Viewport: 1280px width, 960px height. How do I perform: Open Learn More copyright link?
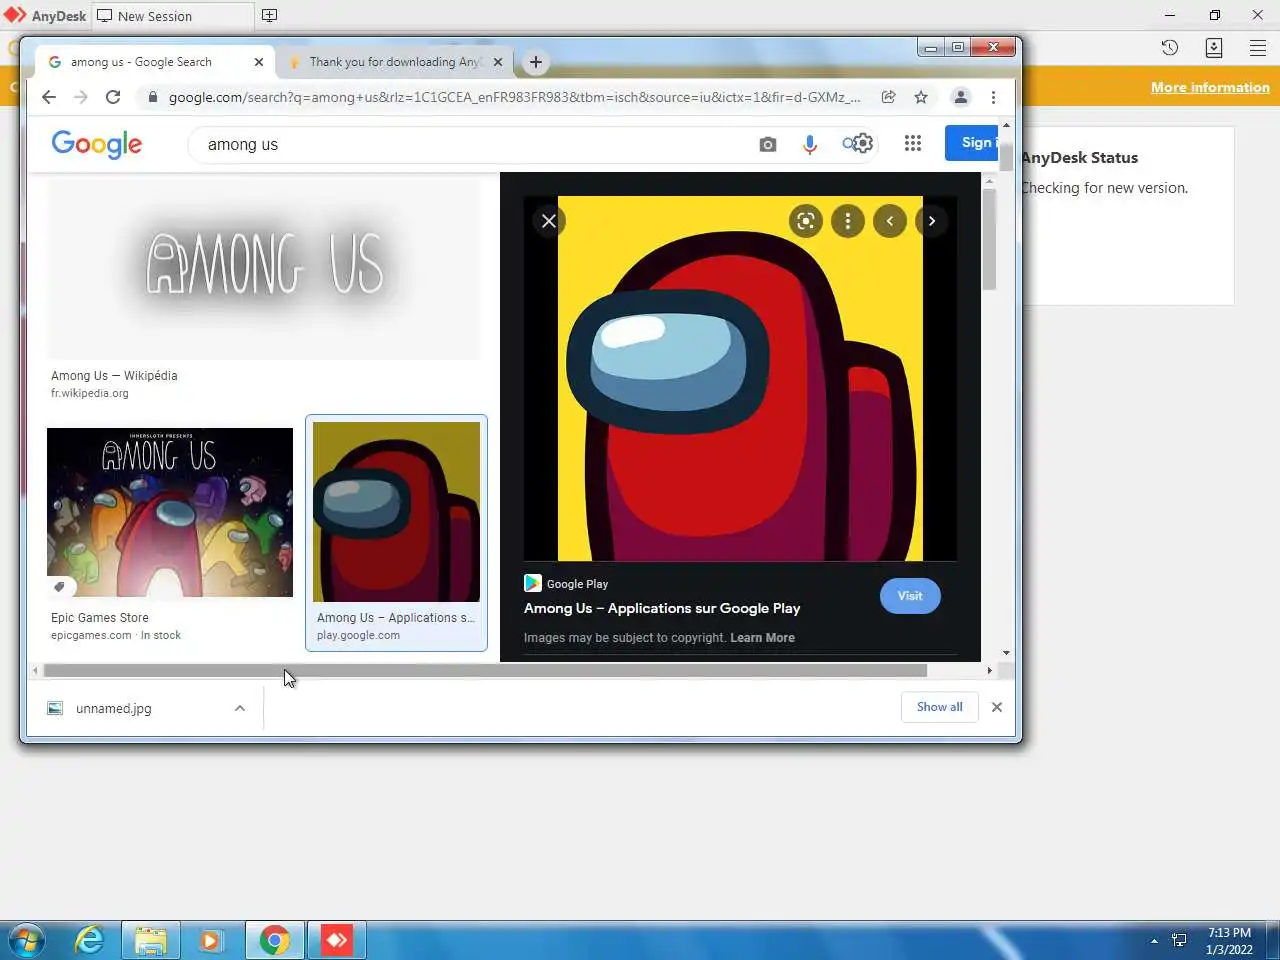[762, 638]
